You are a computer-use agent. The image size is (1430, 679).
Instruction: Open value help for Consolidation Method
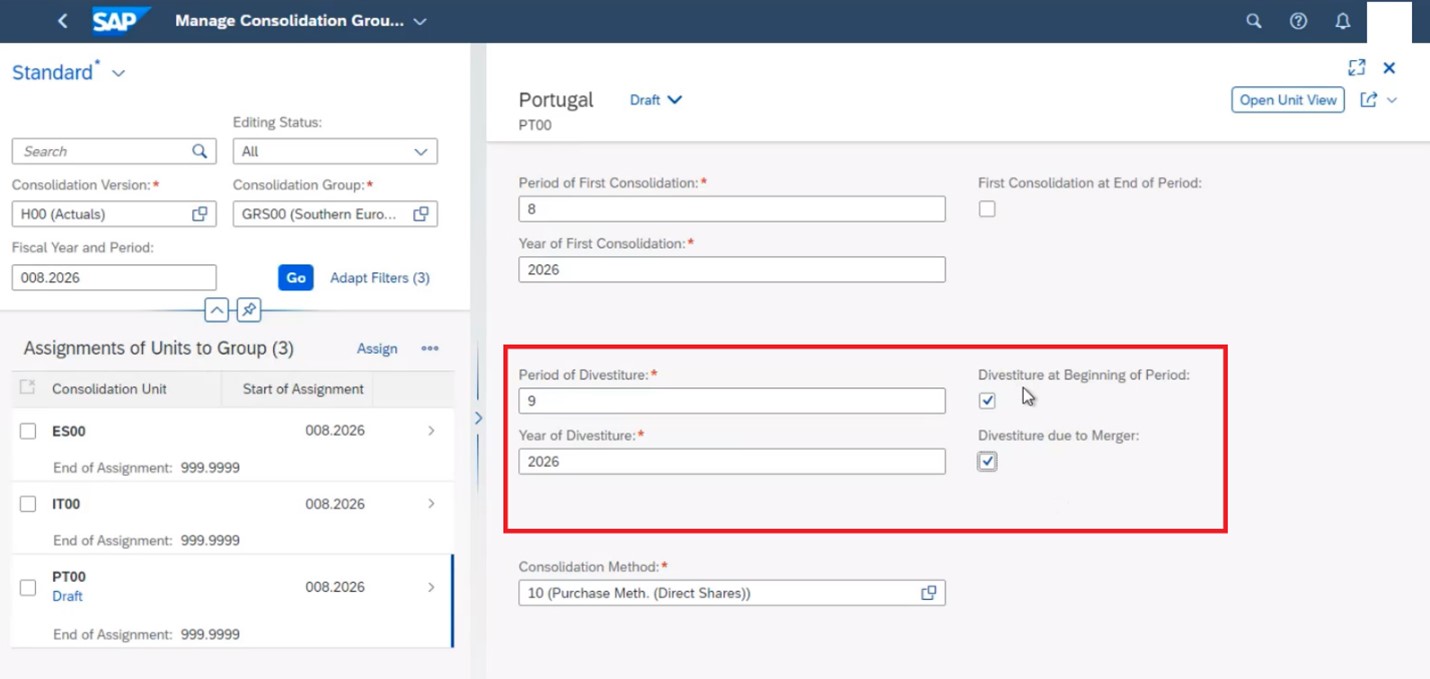[929, 593]
